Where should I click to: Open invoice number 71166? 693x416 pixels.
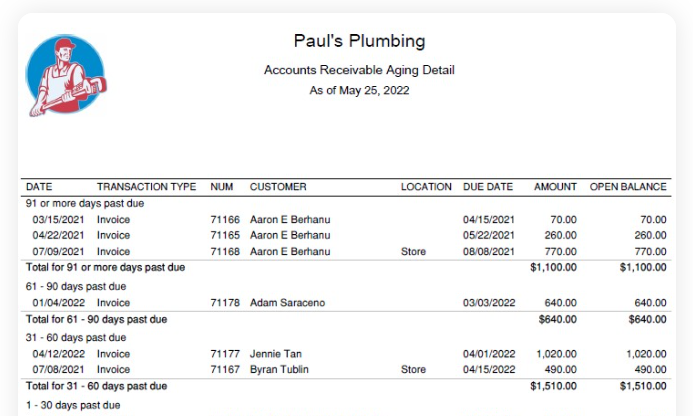pyautogui.click(x=225, y=220)
